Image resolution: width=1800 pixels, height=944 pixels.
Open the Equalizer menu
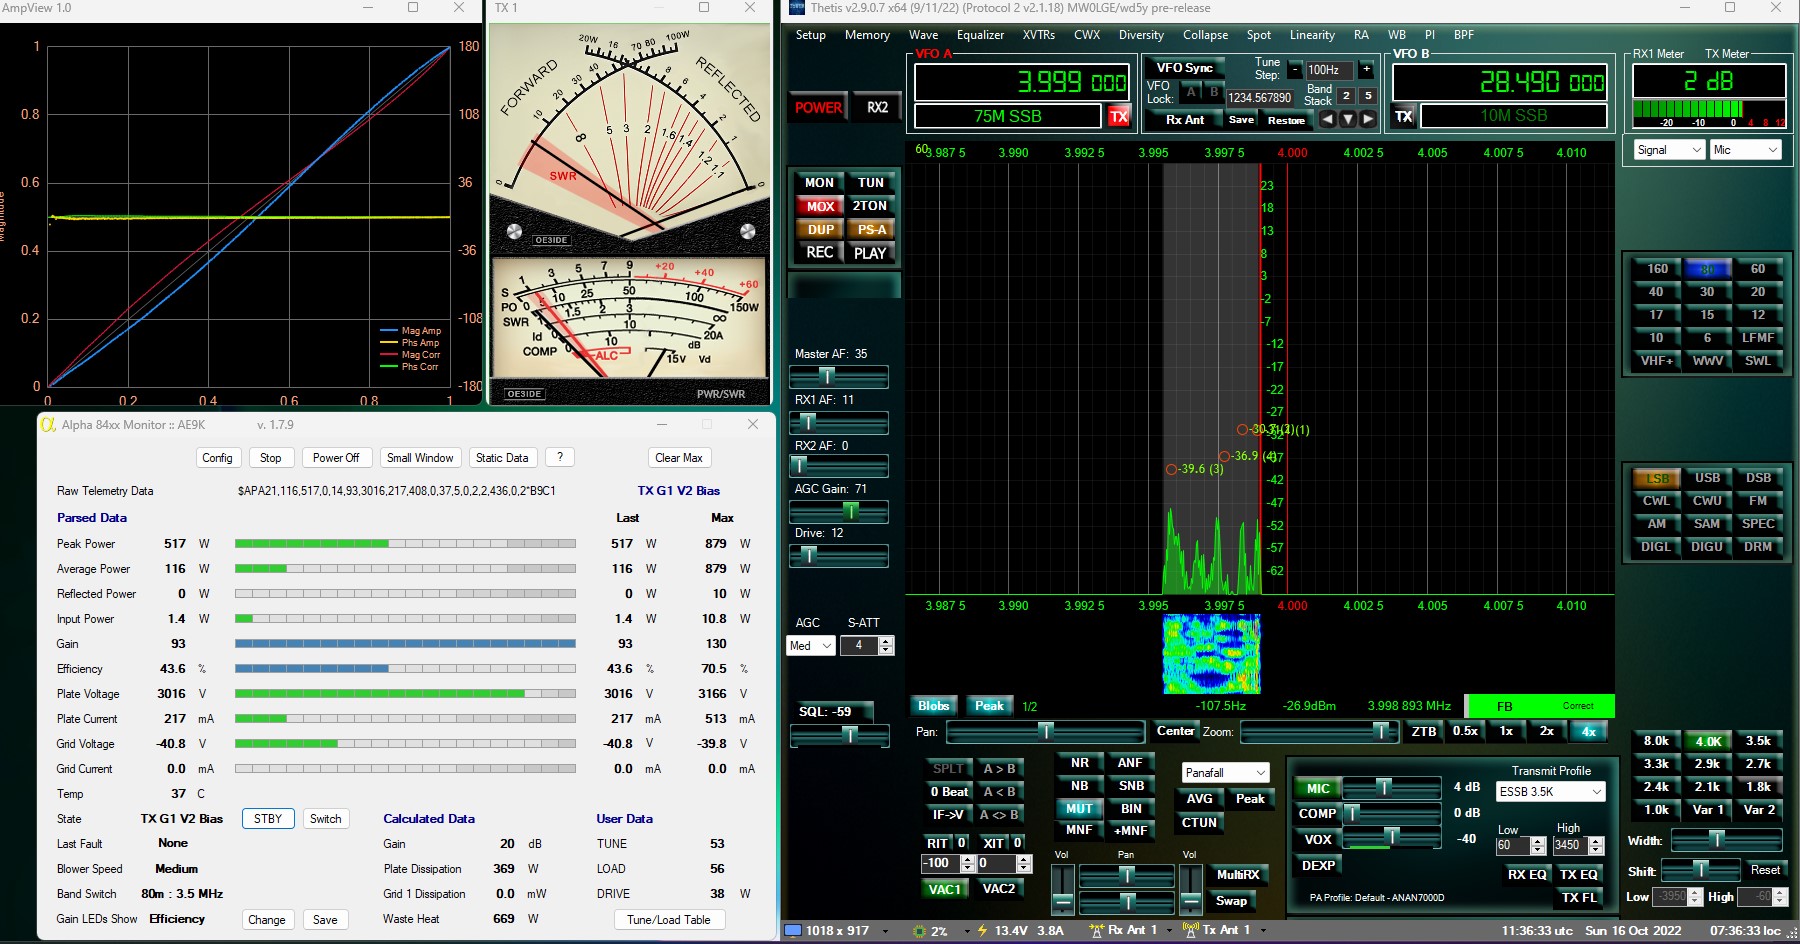980,35
